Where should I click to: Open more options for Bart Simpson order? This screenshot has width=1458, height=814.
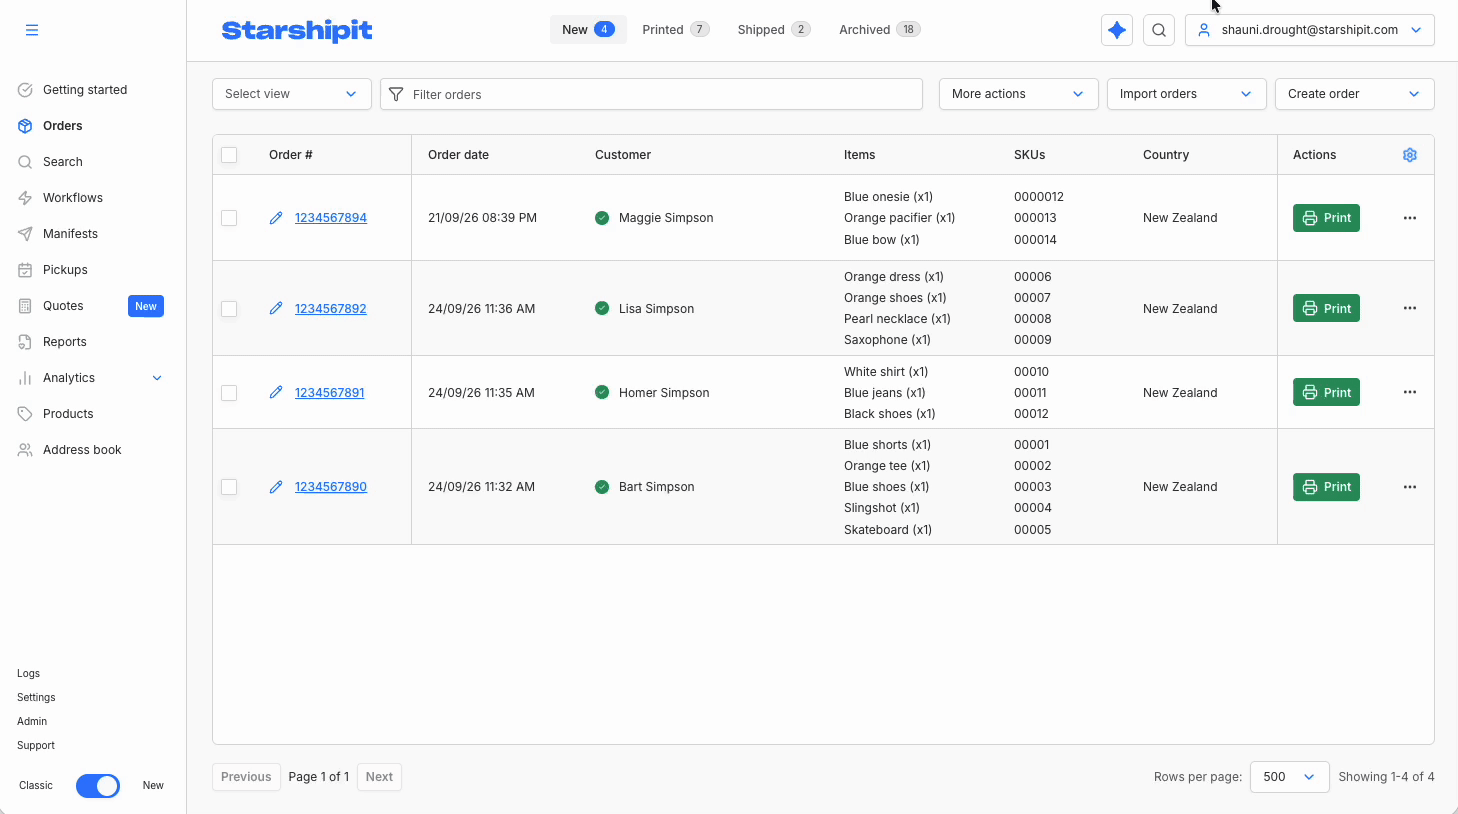tap(1410, 487)
